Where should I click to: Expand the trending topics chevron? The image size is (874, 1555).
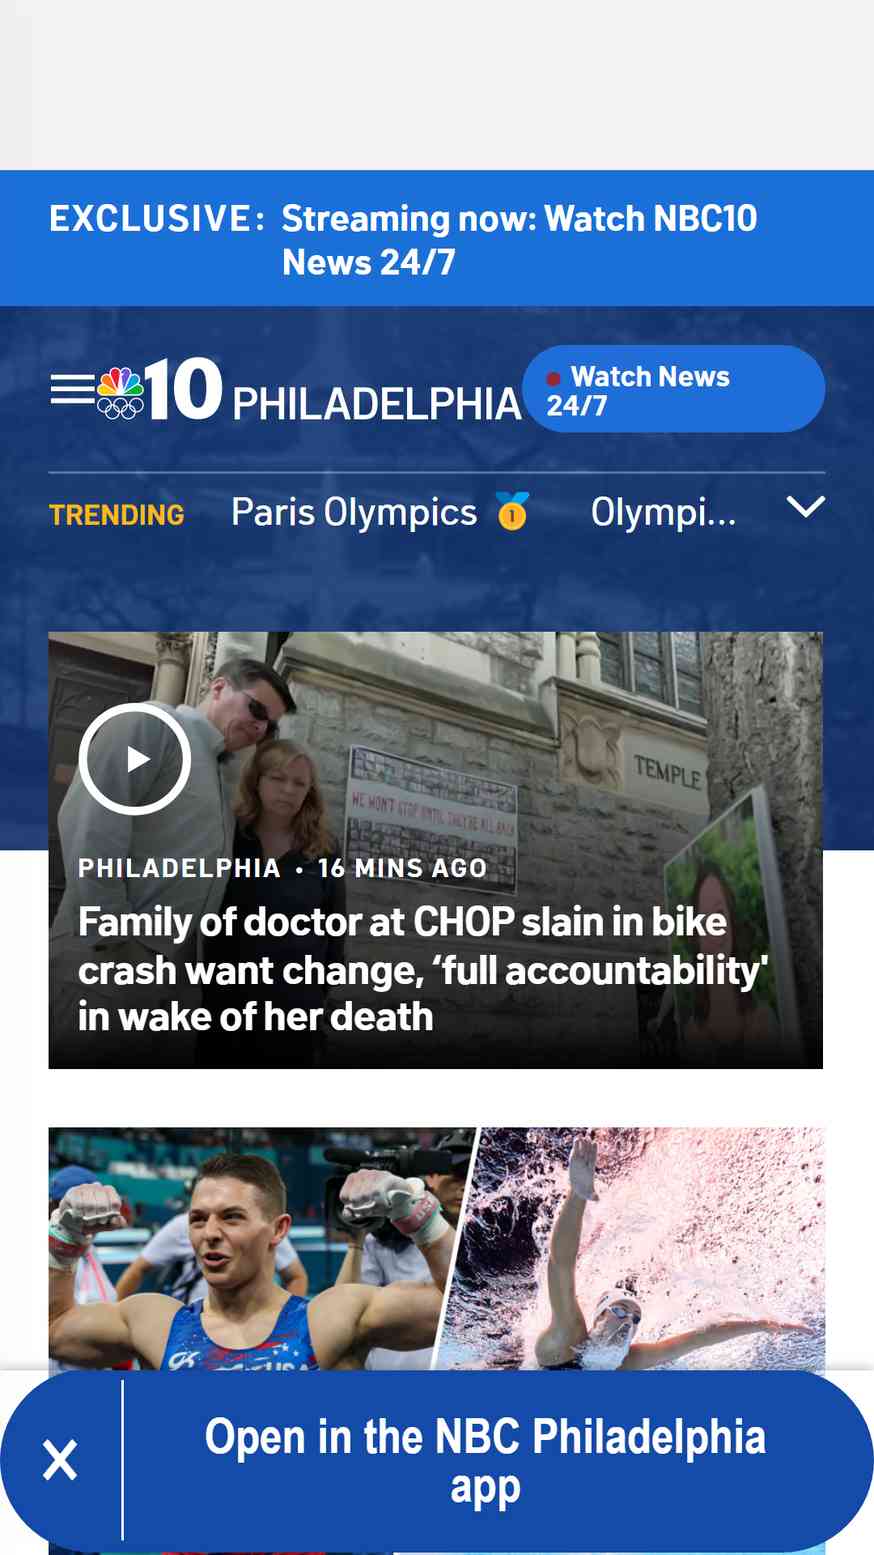806,507
